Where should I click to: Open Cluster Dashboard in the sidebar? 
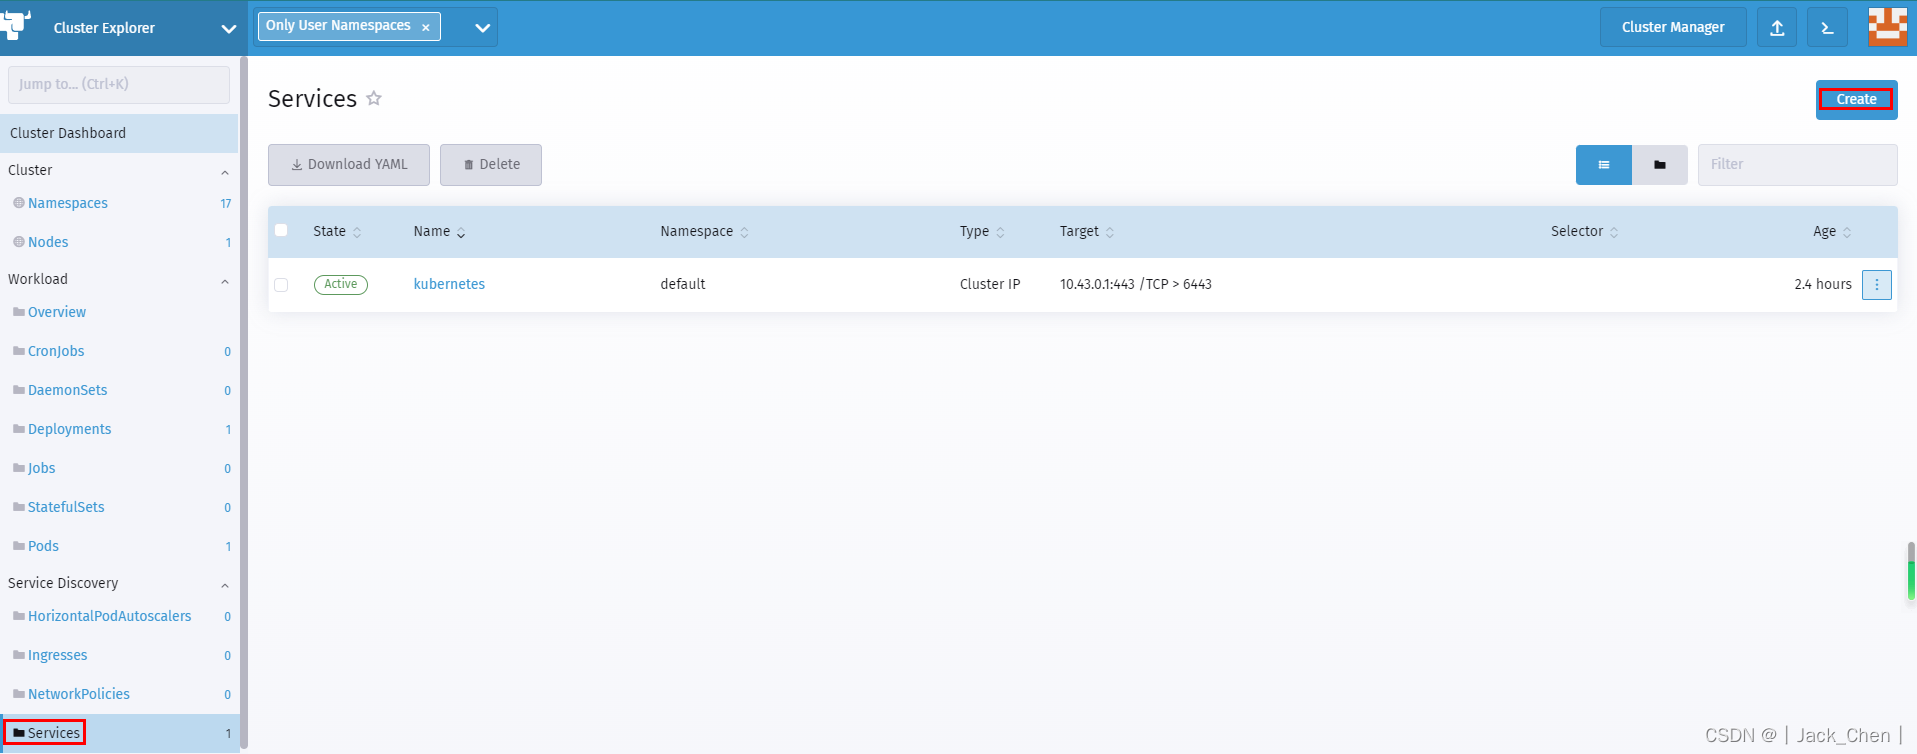coord(119,133)
